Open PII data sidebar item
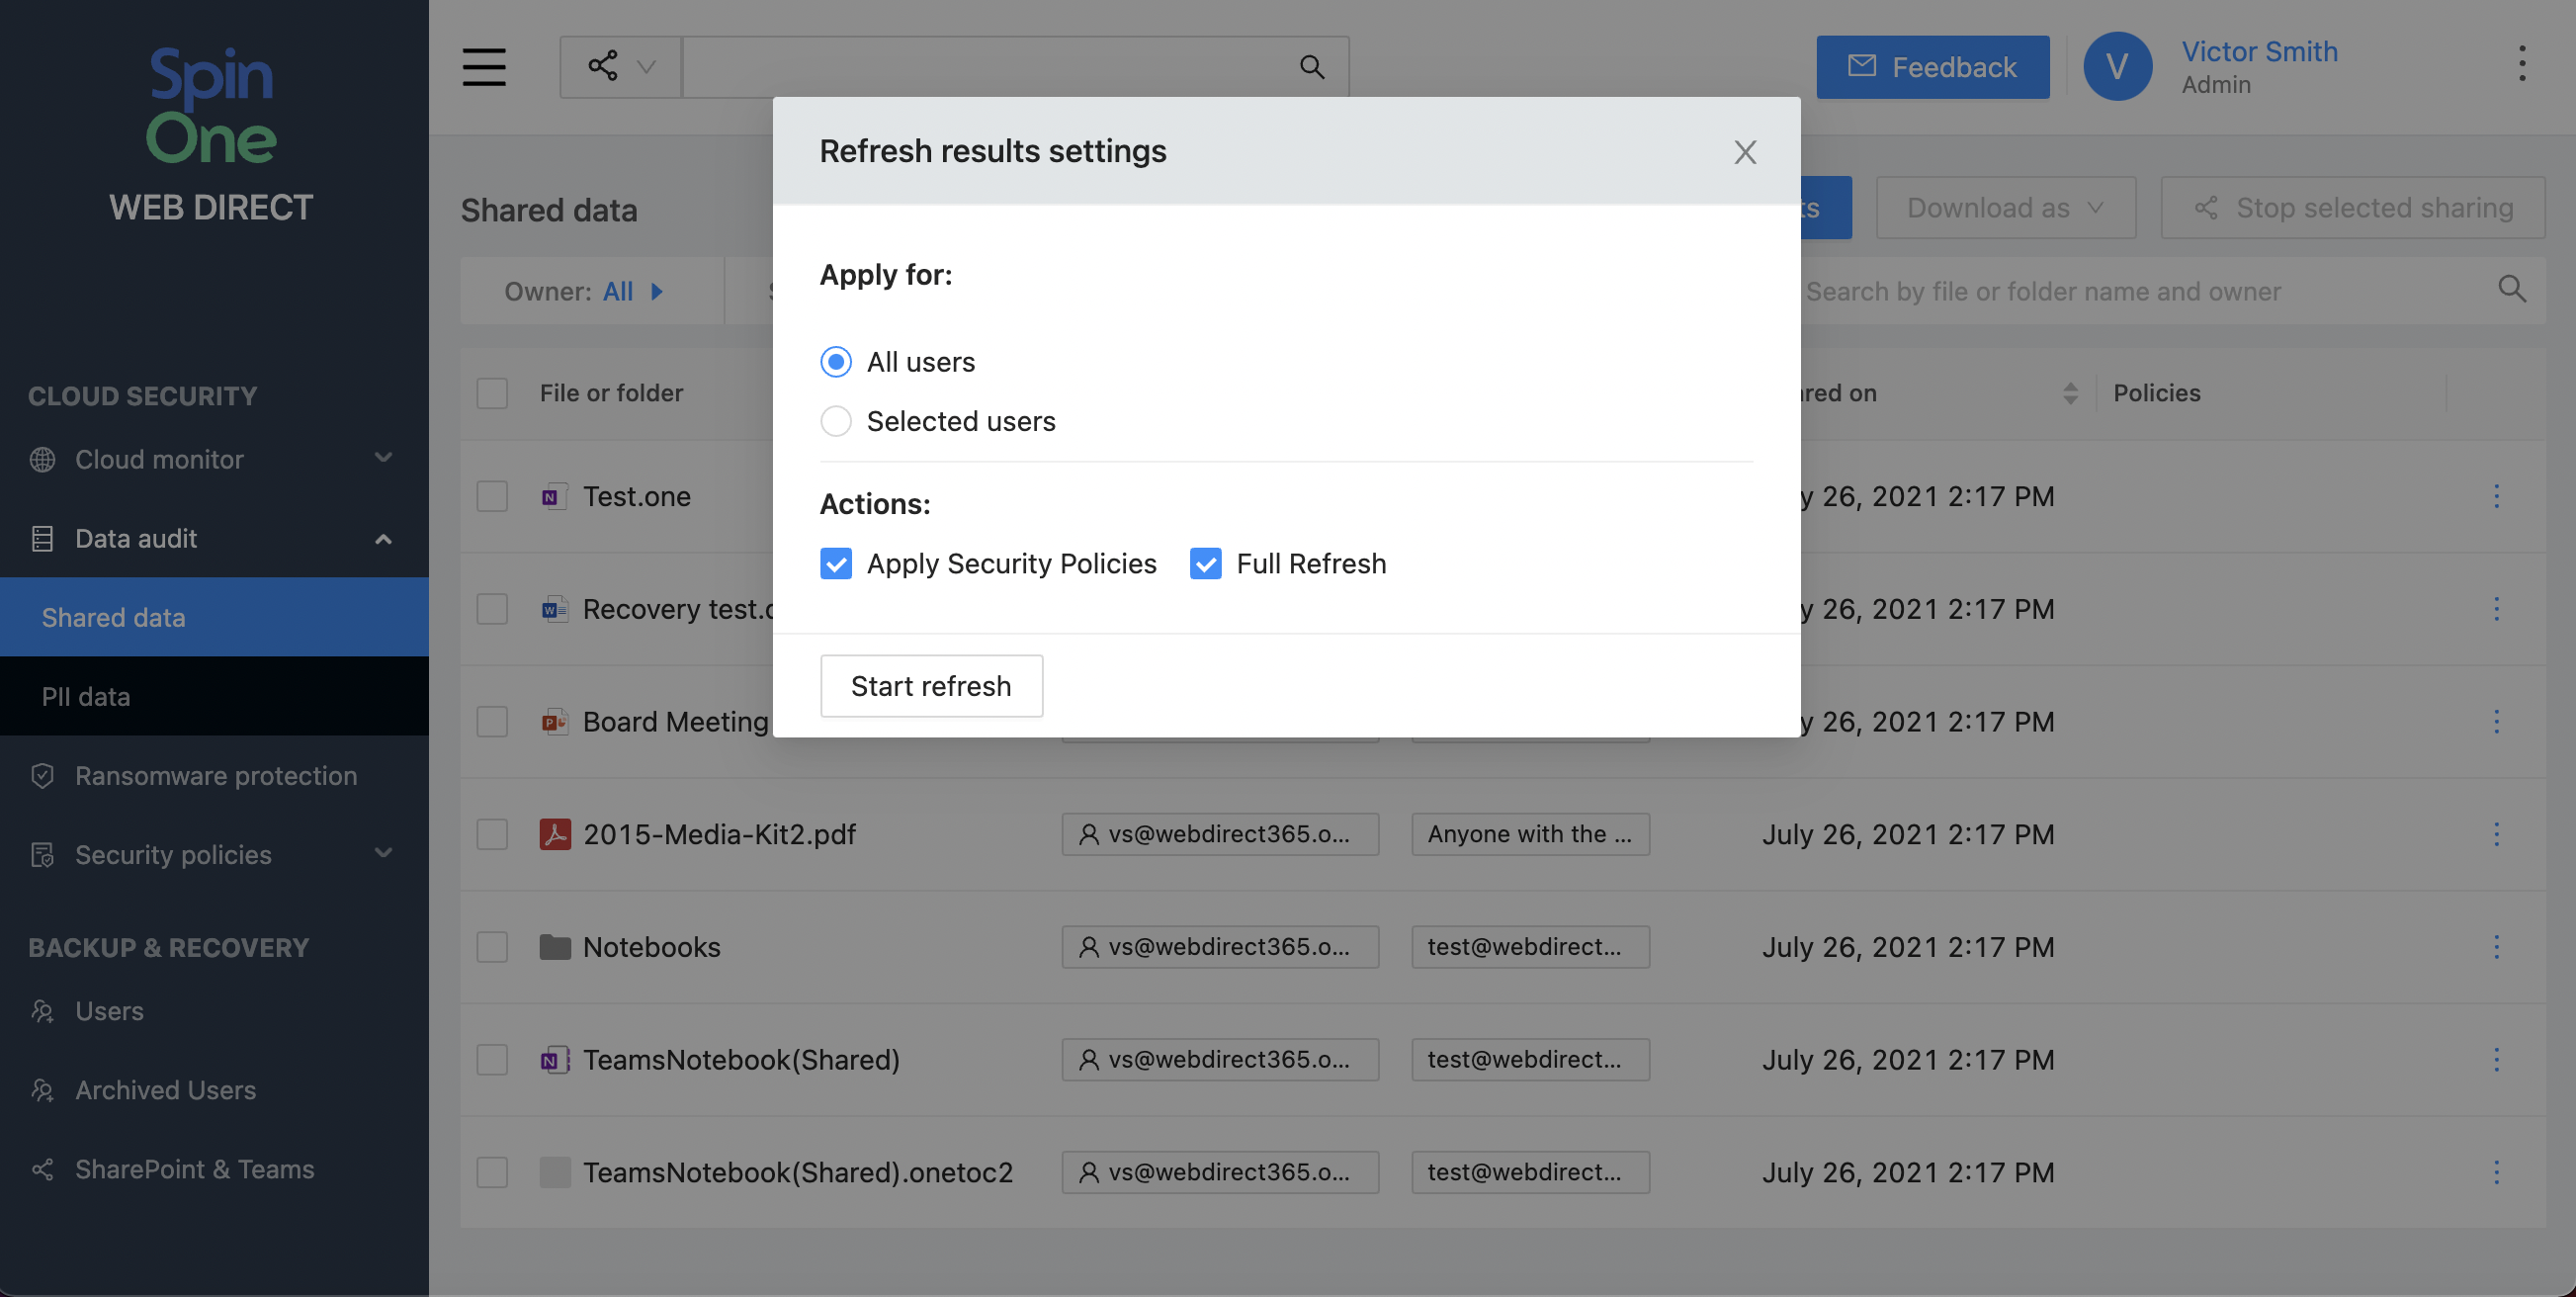Screen dimensions: 2576x1297 click(86, 696)
